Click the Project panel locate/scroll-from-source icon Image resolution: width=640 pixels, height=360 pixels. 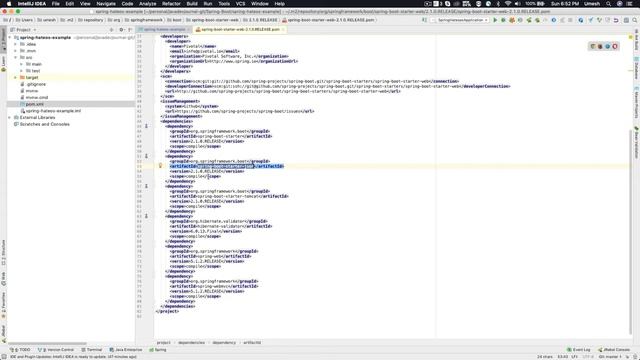pos(111,30)
